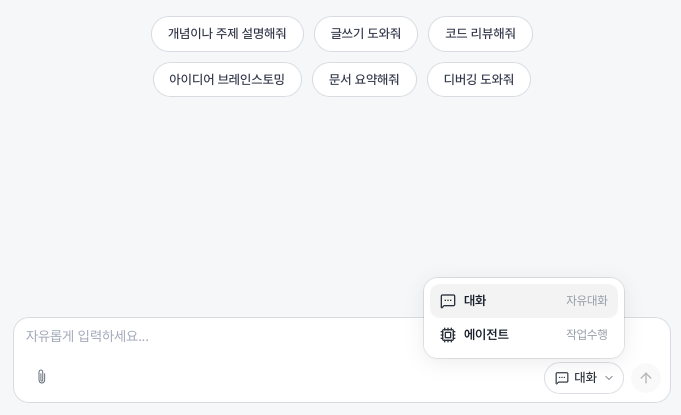Click the 대화 label of the mode selector
The height and width of the screenshot is (415, 681).
click(x=585, y=378)
